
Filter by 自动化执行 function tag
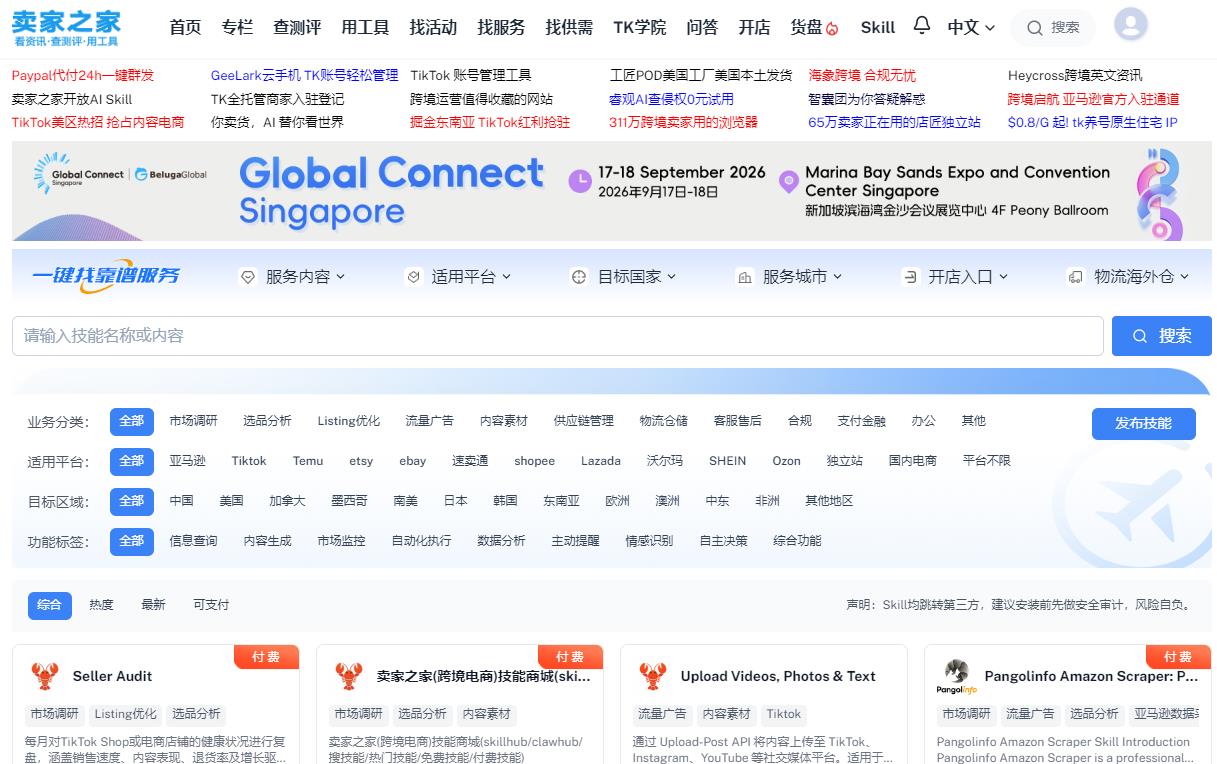pyautogui.click(x=421, y=541)
